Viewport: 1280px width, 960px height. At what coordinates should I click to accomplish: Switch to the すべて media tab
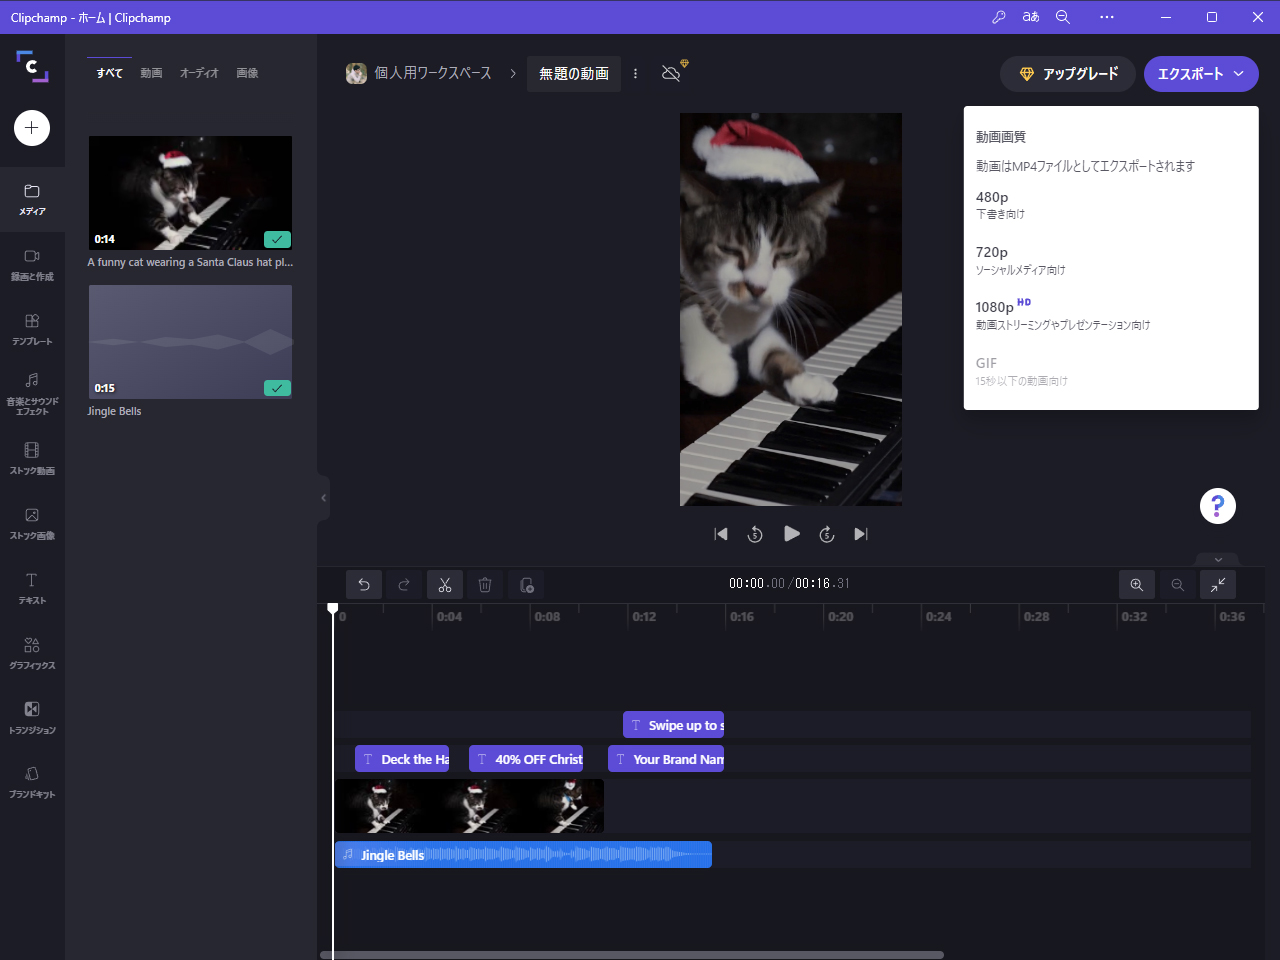click(x=110, y=73)
